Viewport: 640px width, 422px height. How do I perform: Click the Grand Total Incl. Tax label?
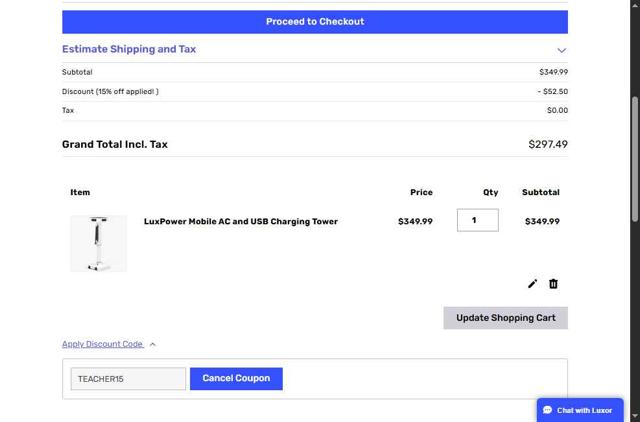[115, 144]
